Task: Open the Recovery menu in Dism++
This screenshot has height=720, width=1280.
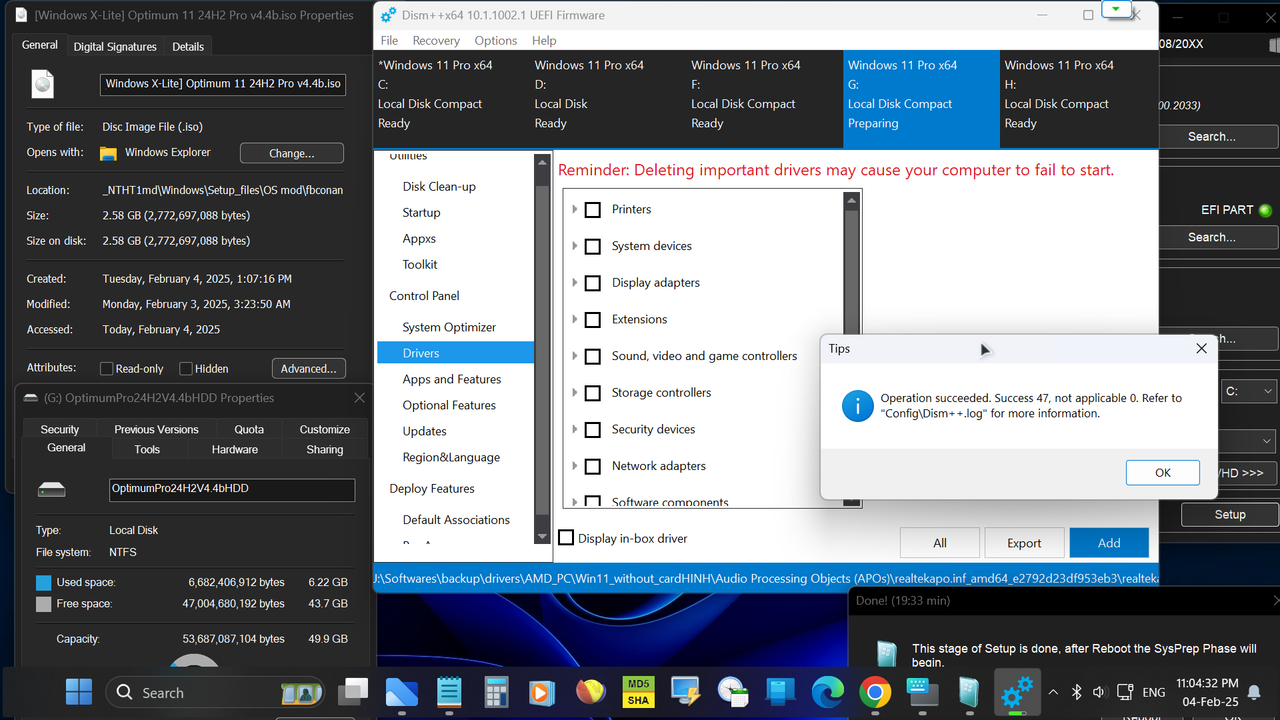Action: (436, 40)
